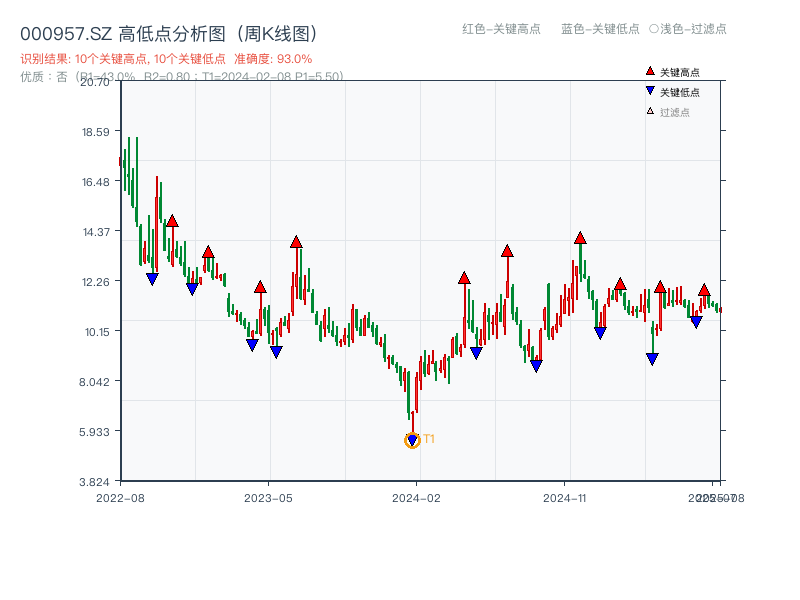Click the red triangle on the rightmost 2025 peak
This screenshot has width=800, height=600.
pos(703,289)
